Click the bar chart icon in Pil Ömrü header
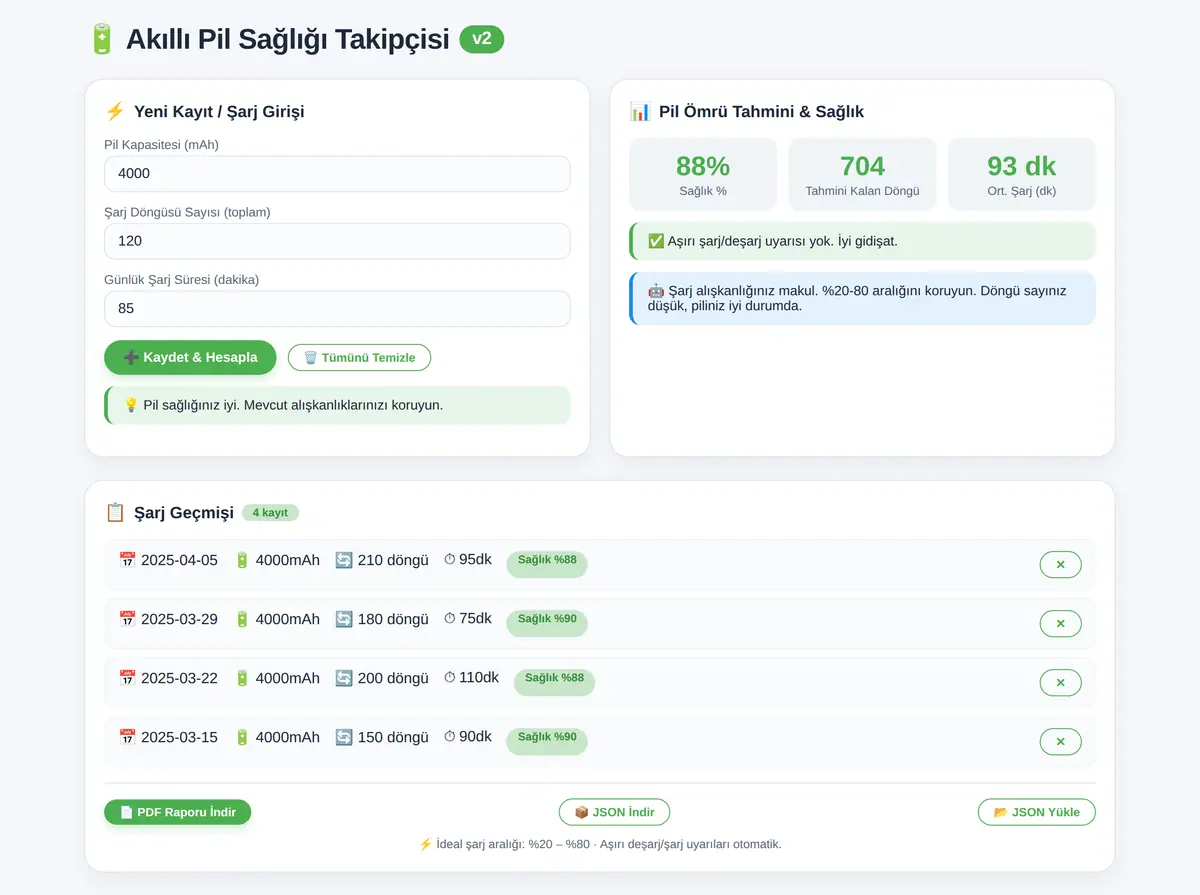 coord(640,111)
